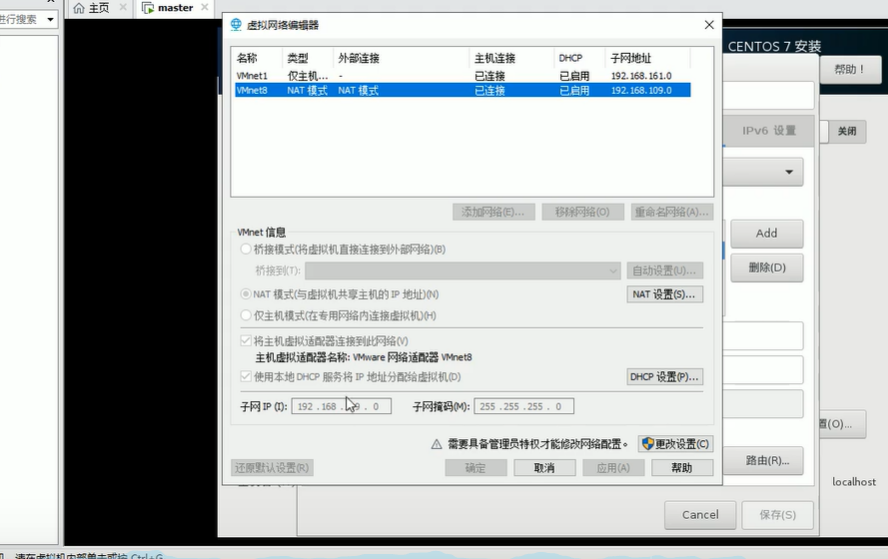Expand the dropdown in the CentOS network window
This screenshot has width=888, height=559.
(789, 172)
